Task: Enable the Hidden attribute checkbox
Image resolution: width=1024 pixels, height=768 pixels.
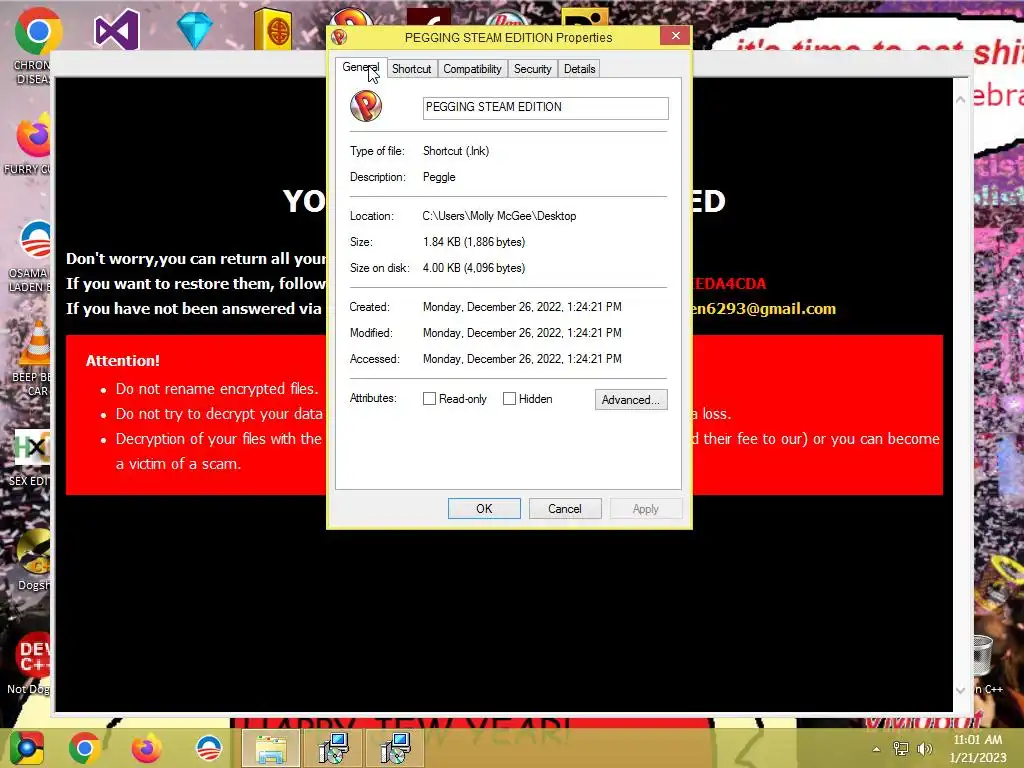Action: pyautogui.click(x=509, y=398)
